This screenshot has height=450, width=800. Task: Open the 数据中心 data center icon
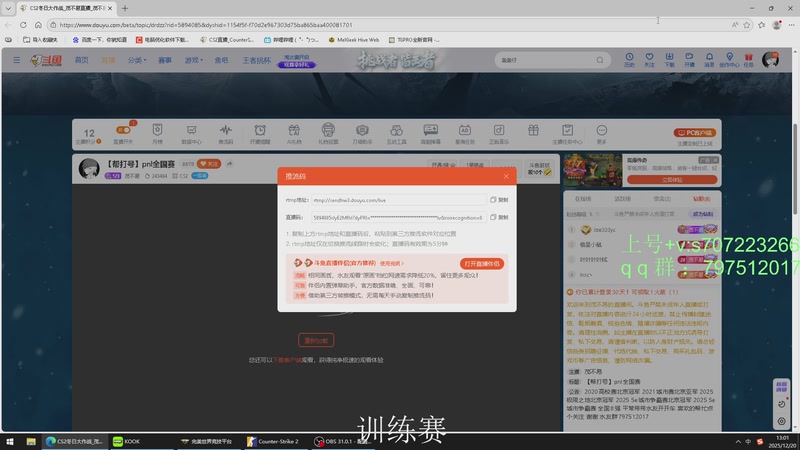tap(191, 134)
